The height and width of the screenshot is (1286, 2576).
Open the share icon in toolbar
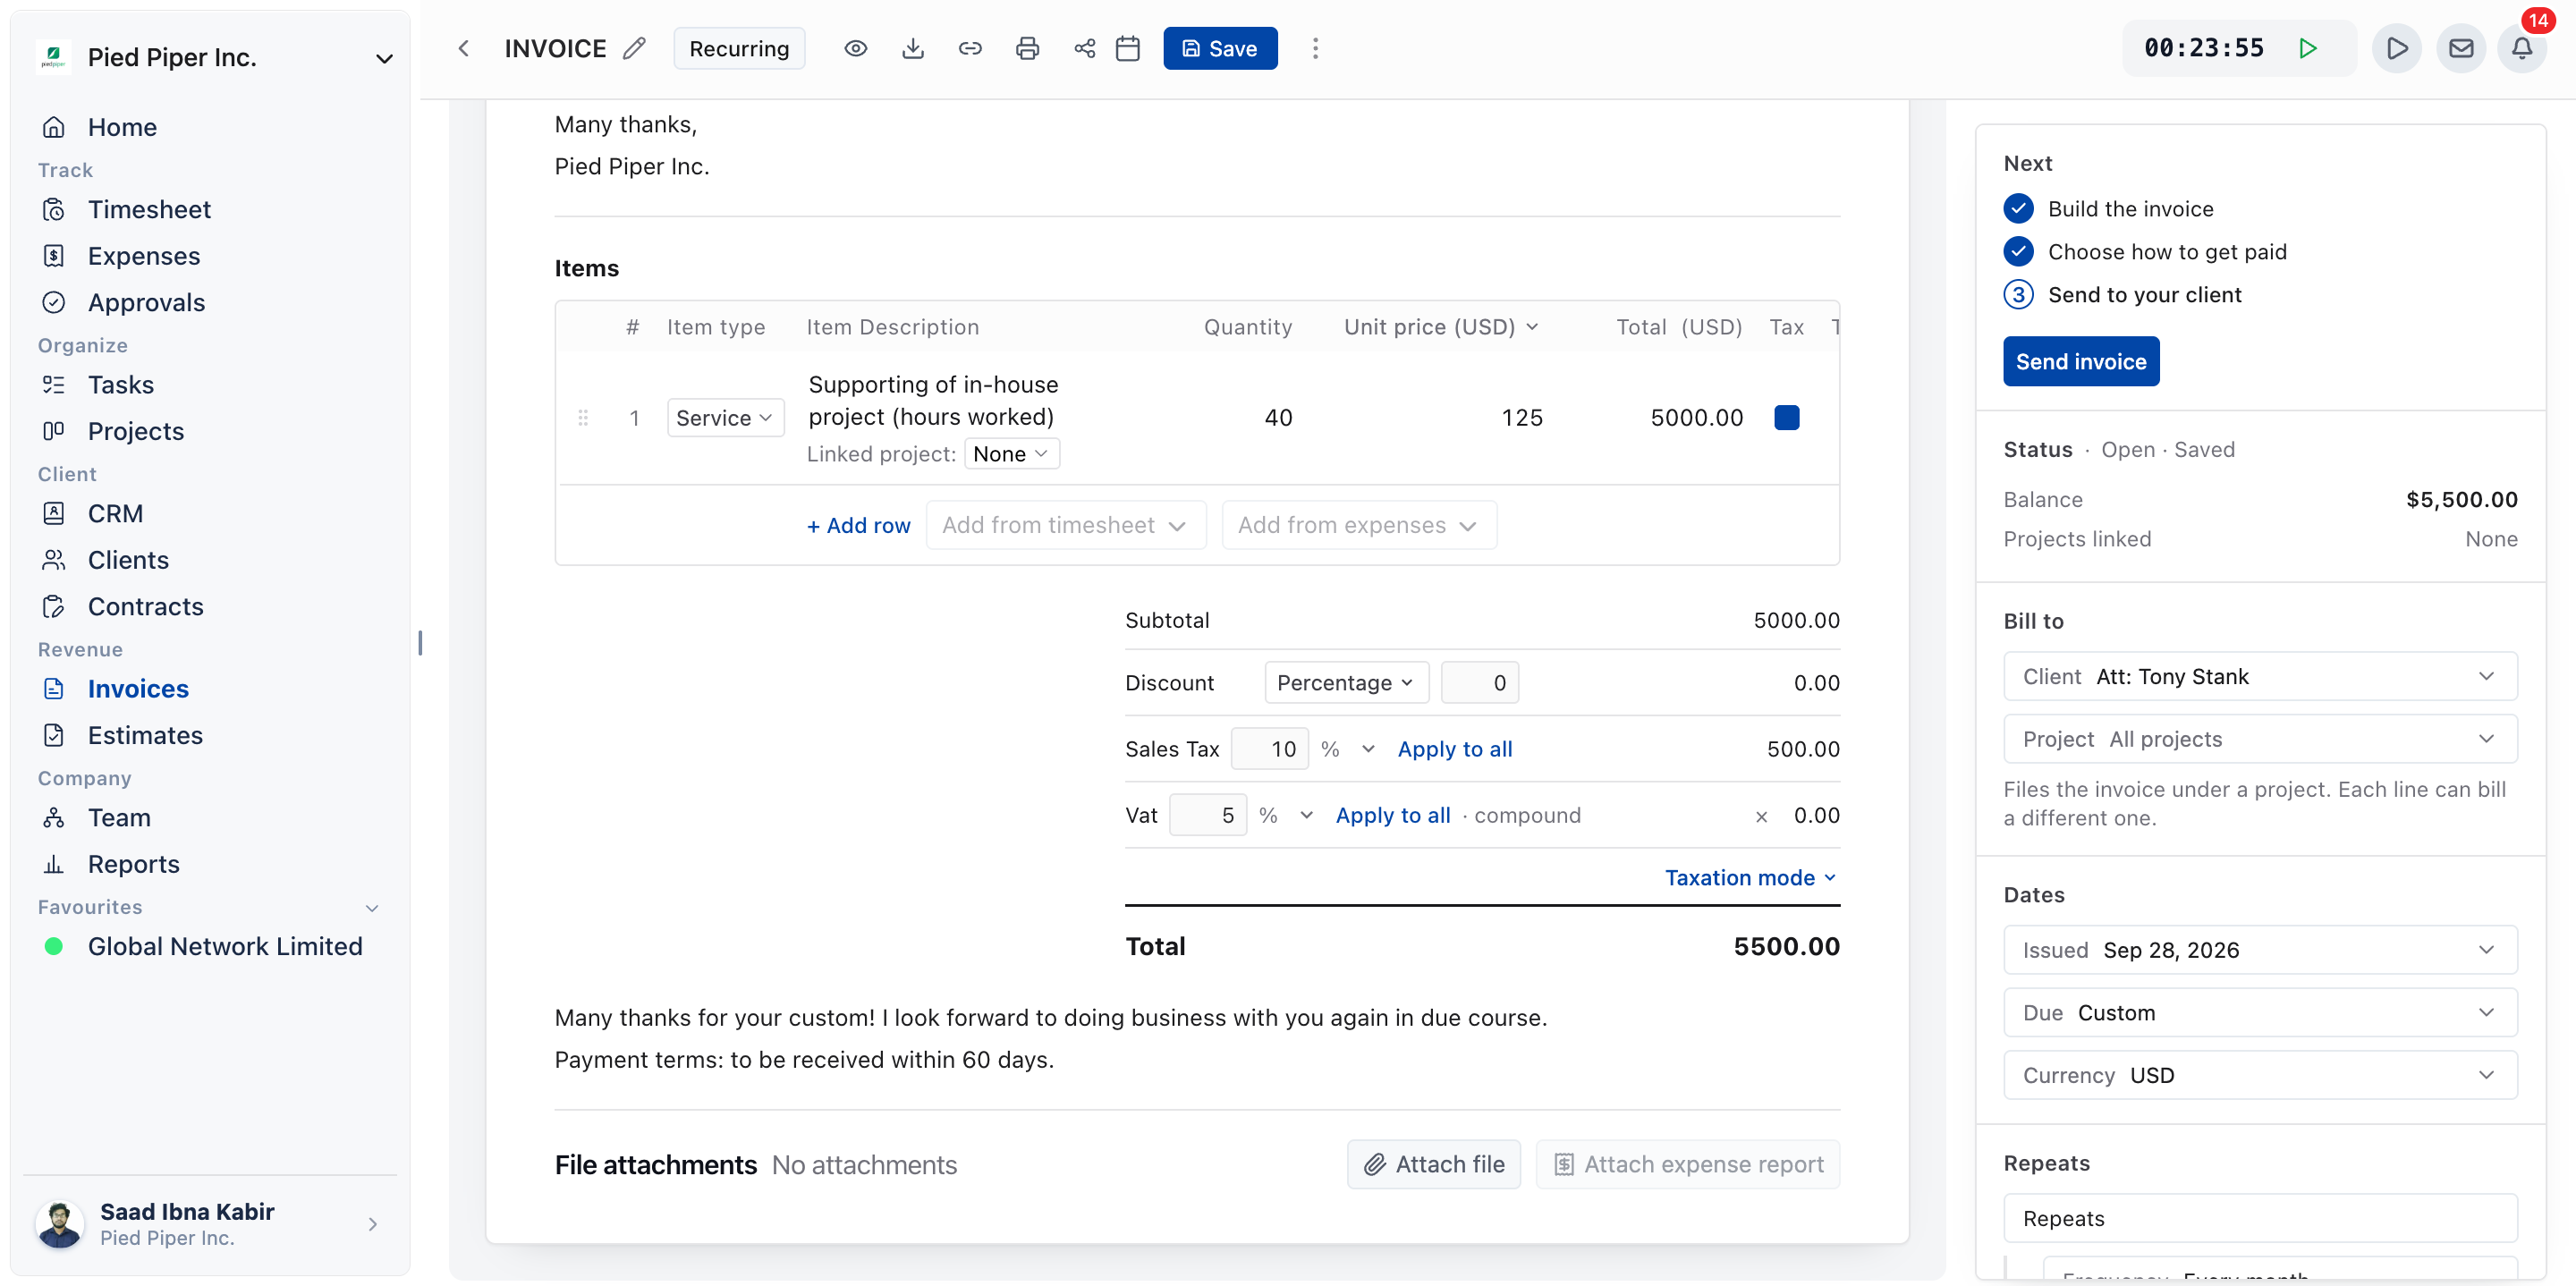[x=1084, y=48]
